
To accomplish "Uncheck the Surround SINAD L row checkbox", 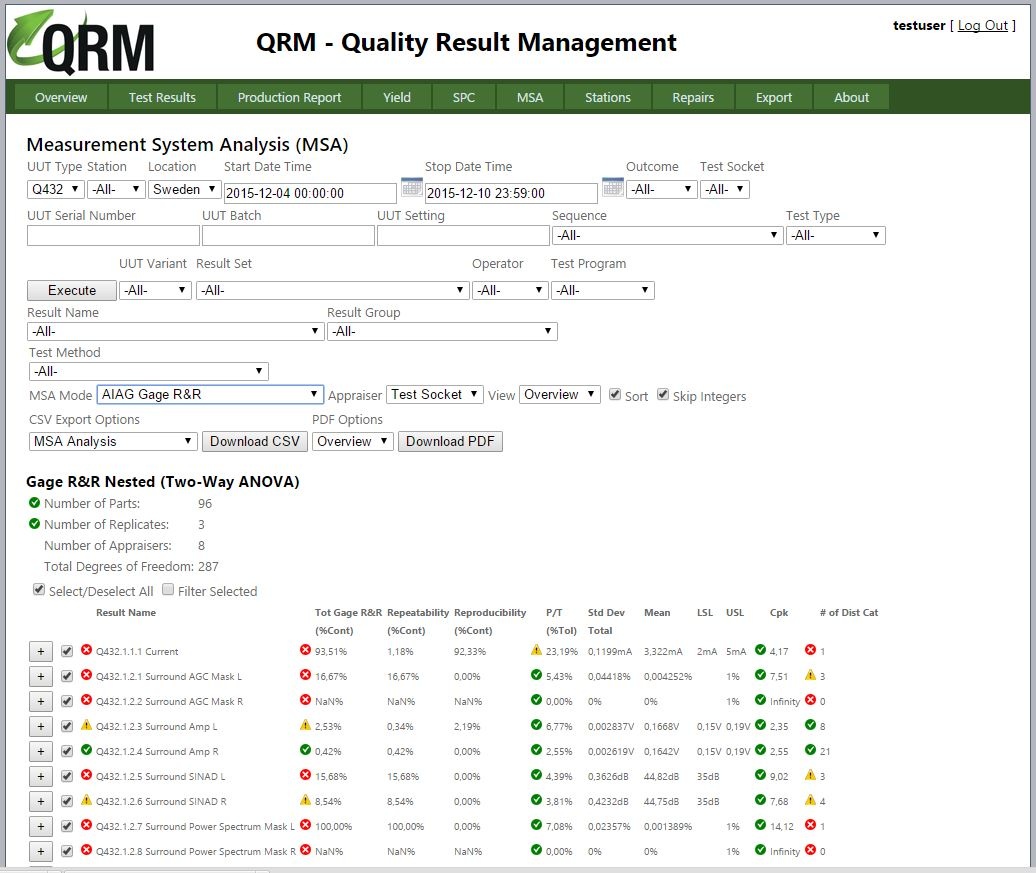I will click(x=67, y=777).
